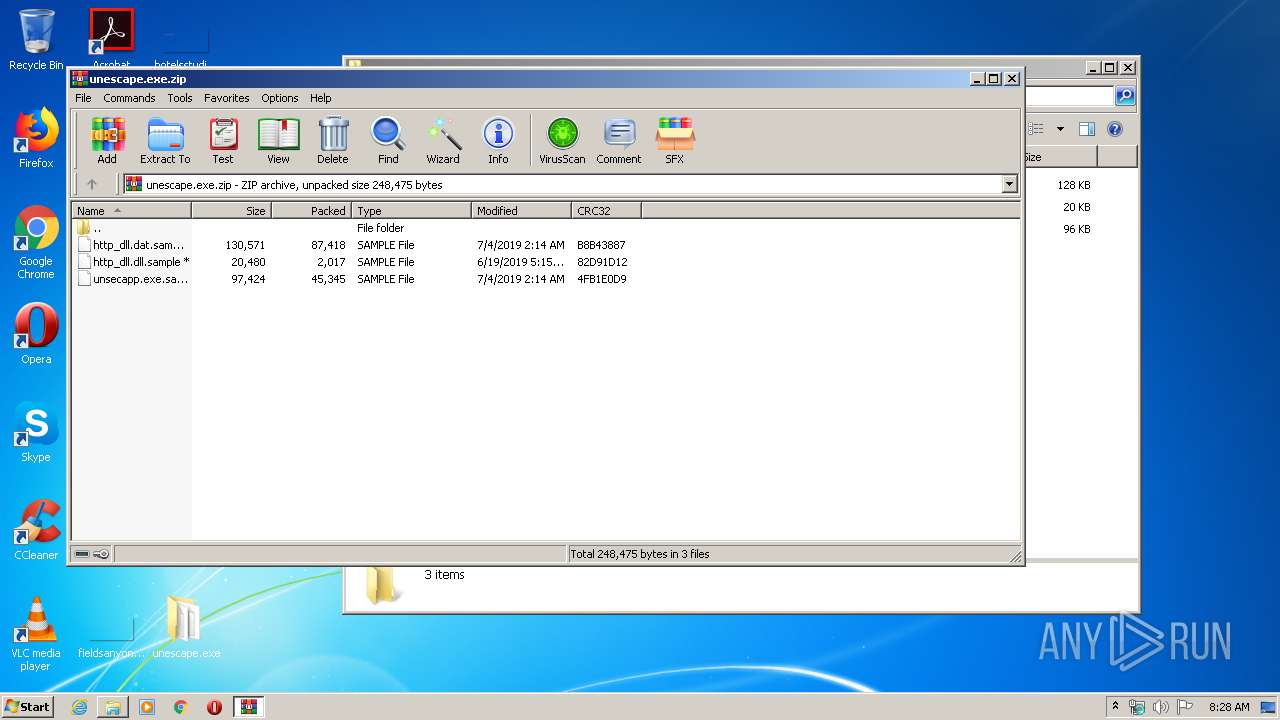Open the Opera desktop shortcut

(36, 334)
